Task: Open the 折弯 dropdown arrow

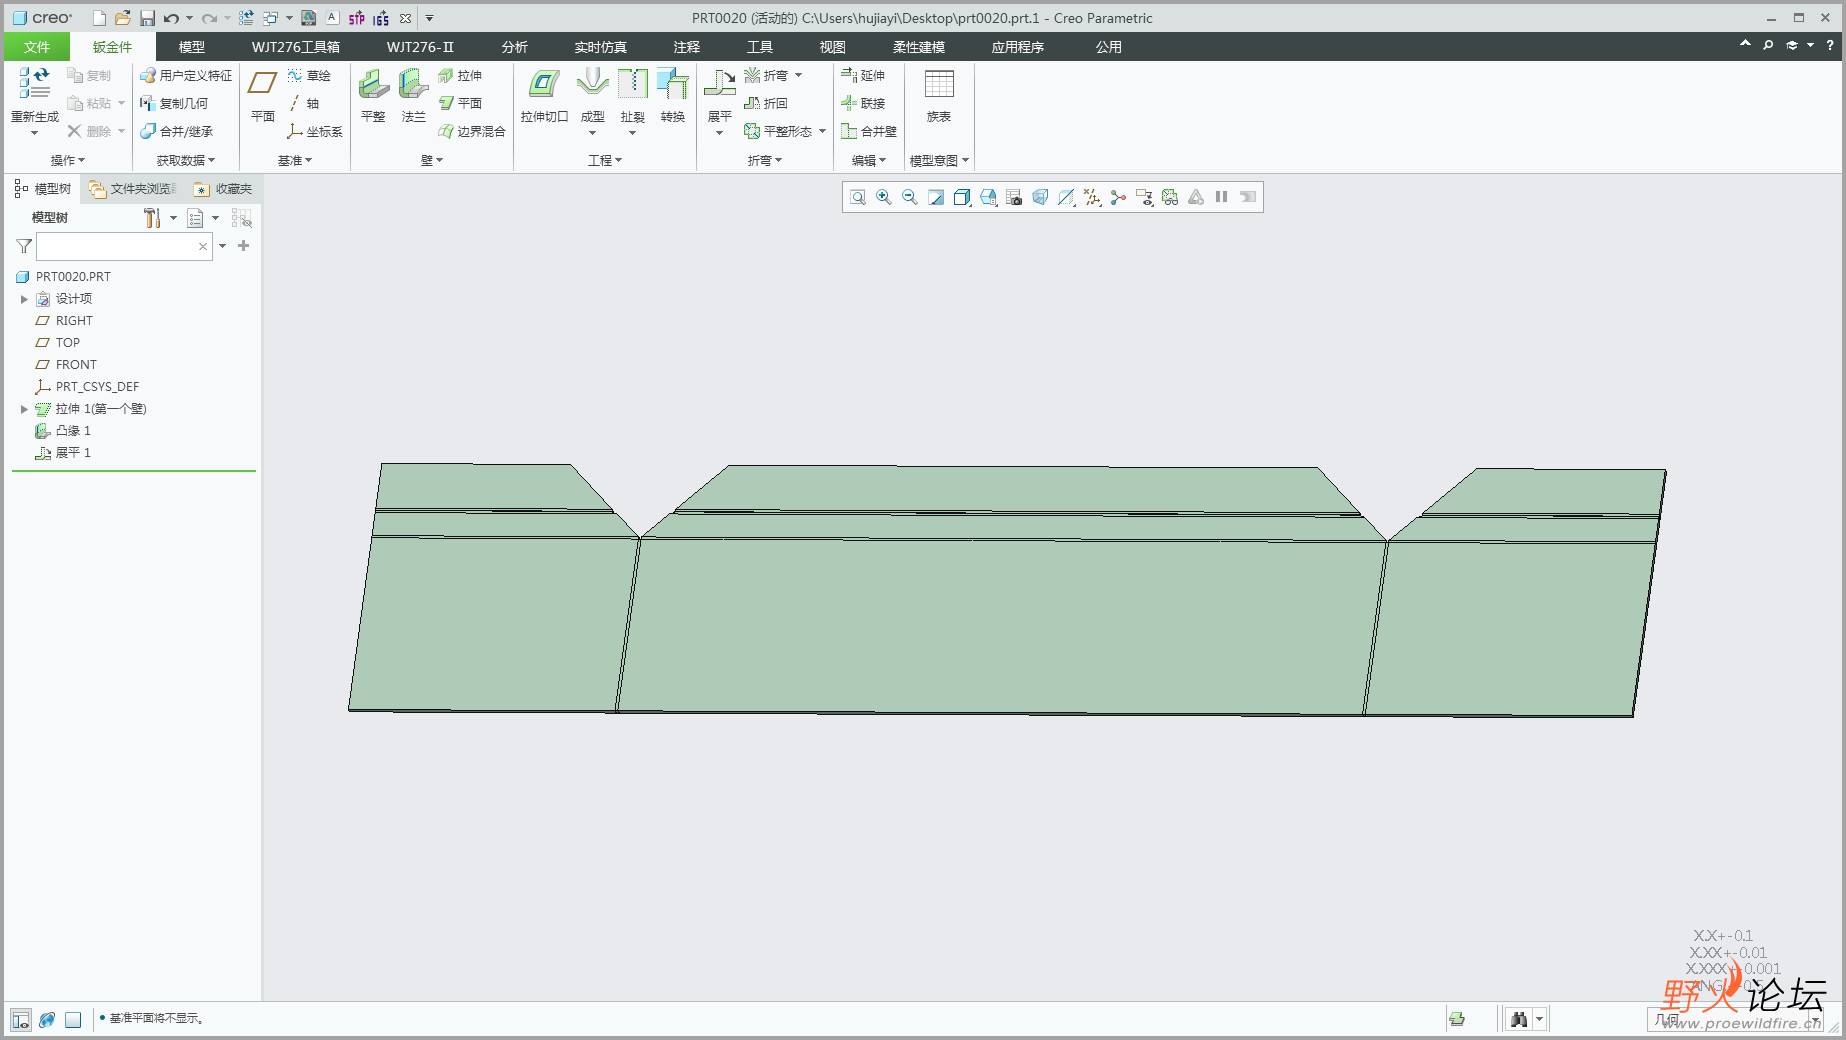Action: click(798, 75)
